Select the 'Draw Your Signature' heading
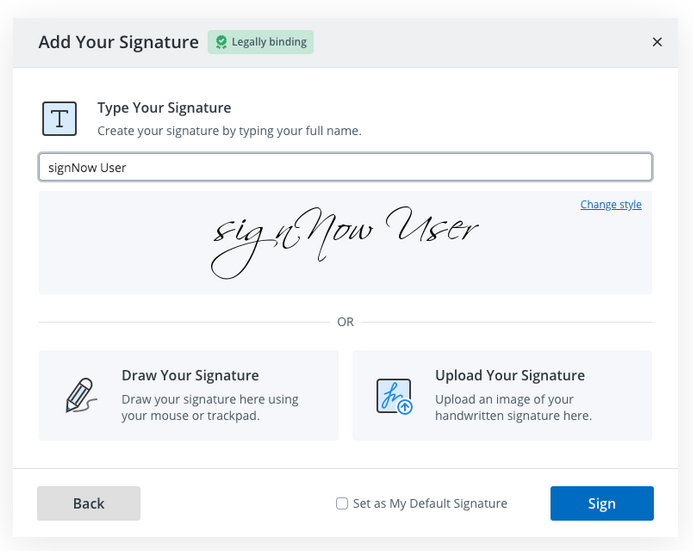The width and height of the screenshot is (693, 551). tap(190, 376)
